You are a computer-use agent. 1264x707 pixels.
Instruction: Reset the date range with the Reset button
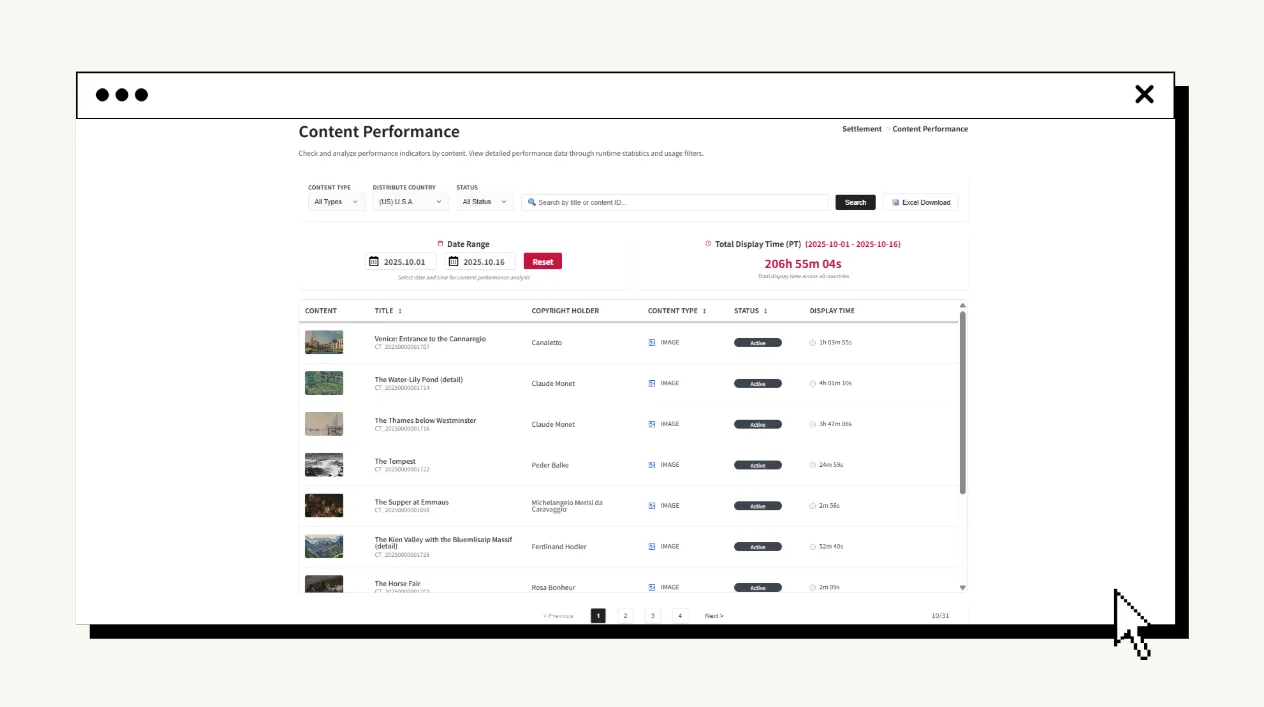pyautogui.click(x=543, y=262)
